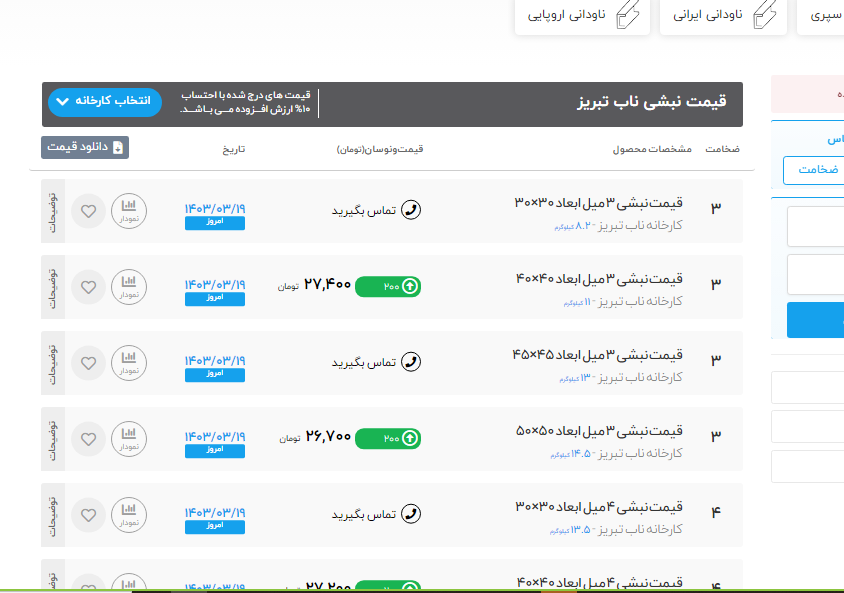Click first empty input field in right sidebar
The height and width of the screenshot is (593, 844).
816,227
